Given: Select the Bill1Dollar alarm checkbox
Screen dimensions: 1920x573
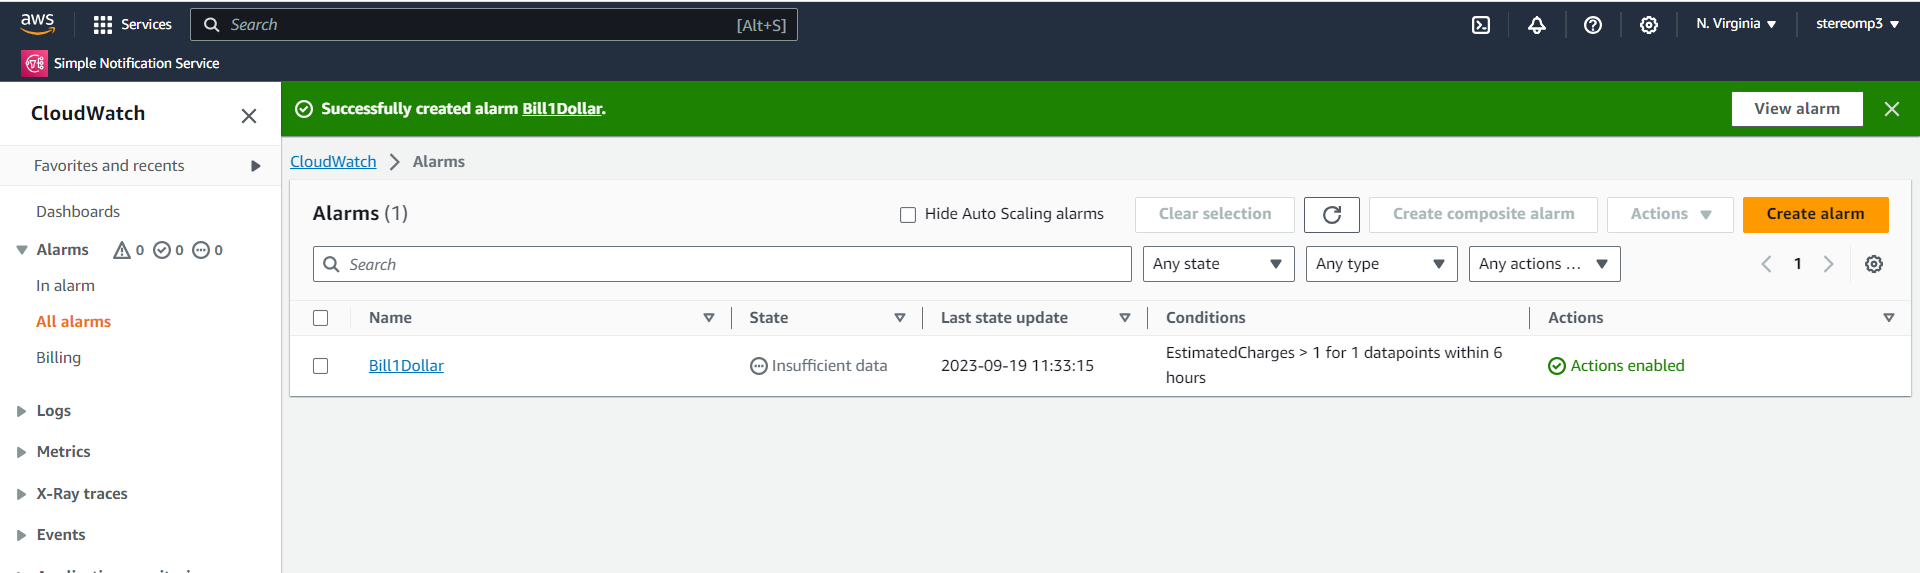Looking at the screenshot, I should tap(321, 366).
